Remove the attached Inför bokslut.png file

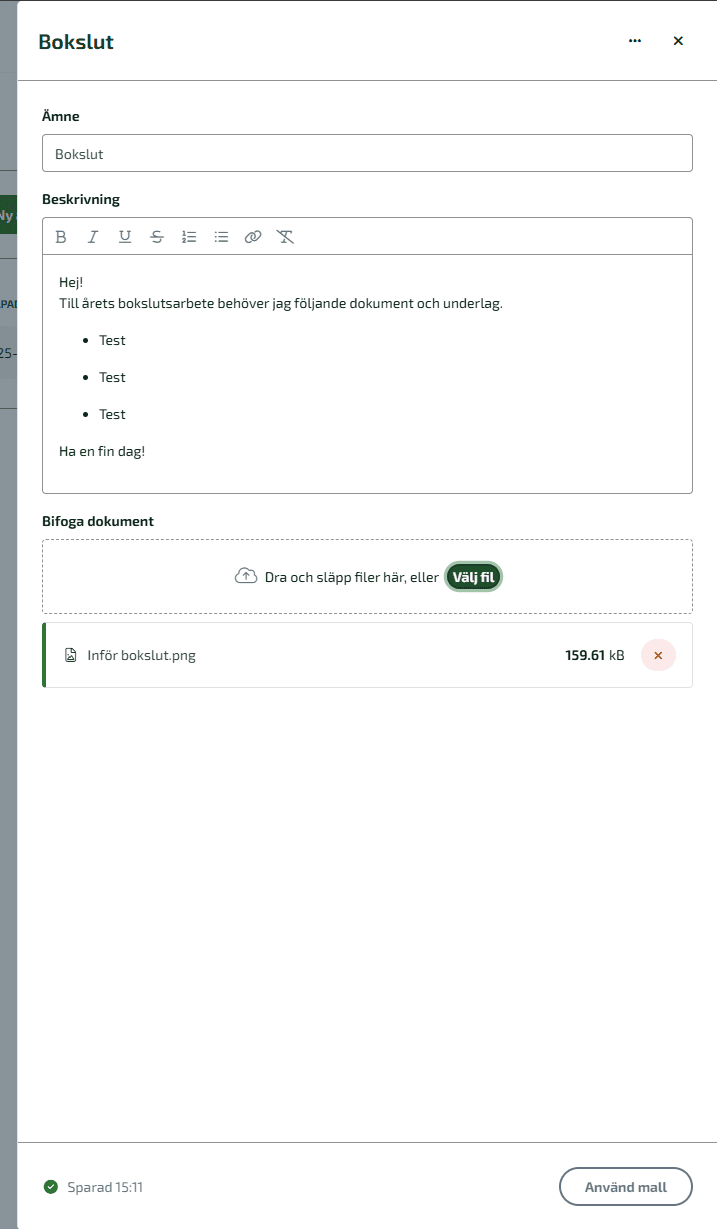click(658, 656)
